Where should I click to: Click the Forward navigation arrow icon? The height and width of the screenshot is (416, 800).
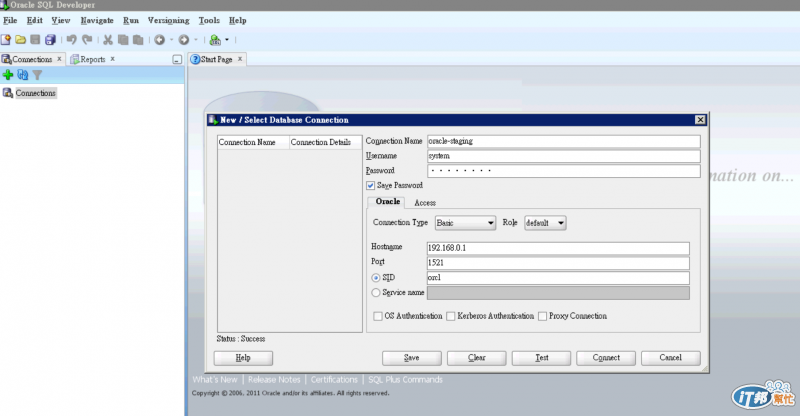point(184,40)
